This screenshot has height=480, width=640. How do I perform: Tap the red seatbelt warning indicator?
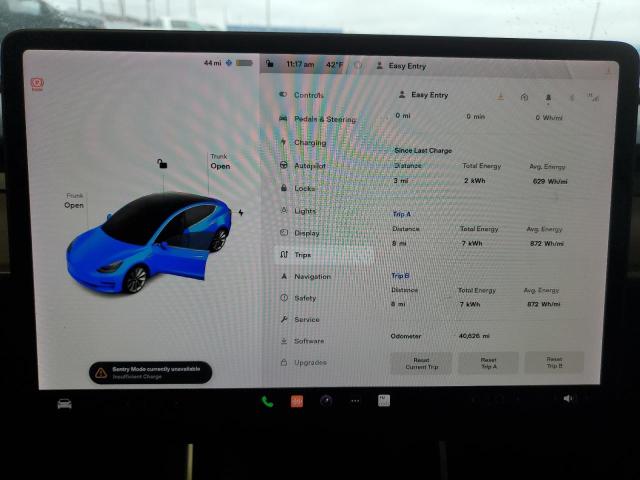pos(37,84)
